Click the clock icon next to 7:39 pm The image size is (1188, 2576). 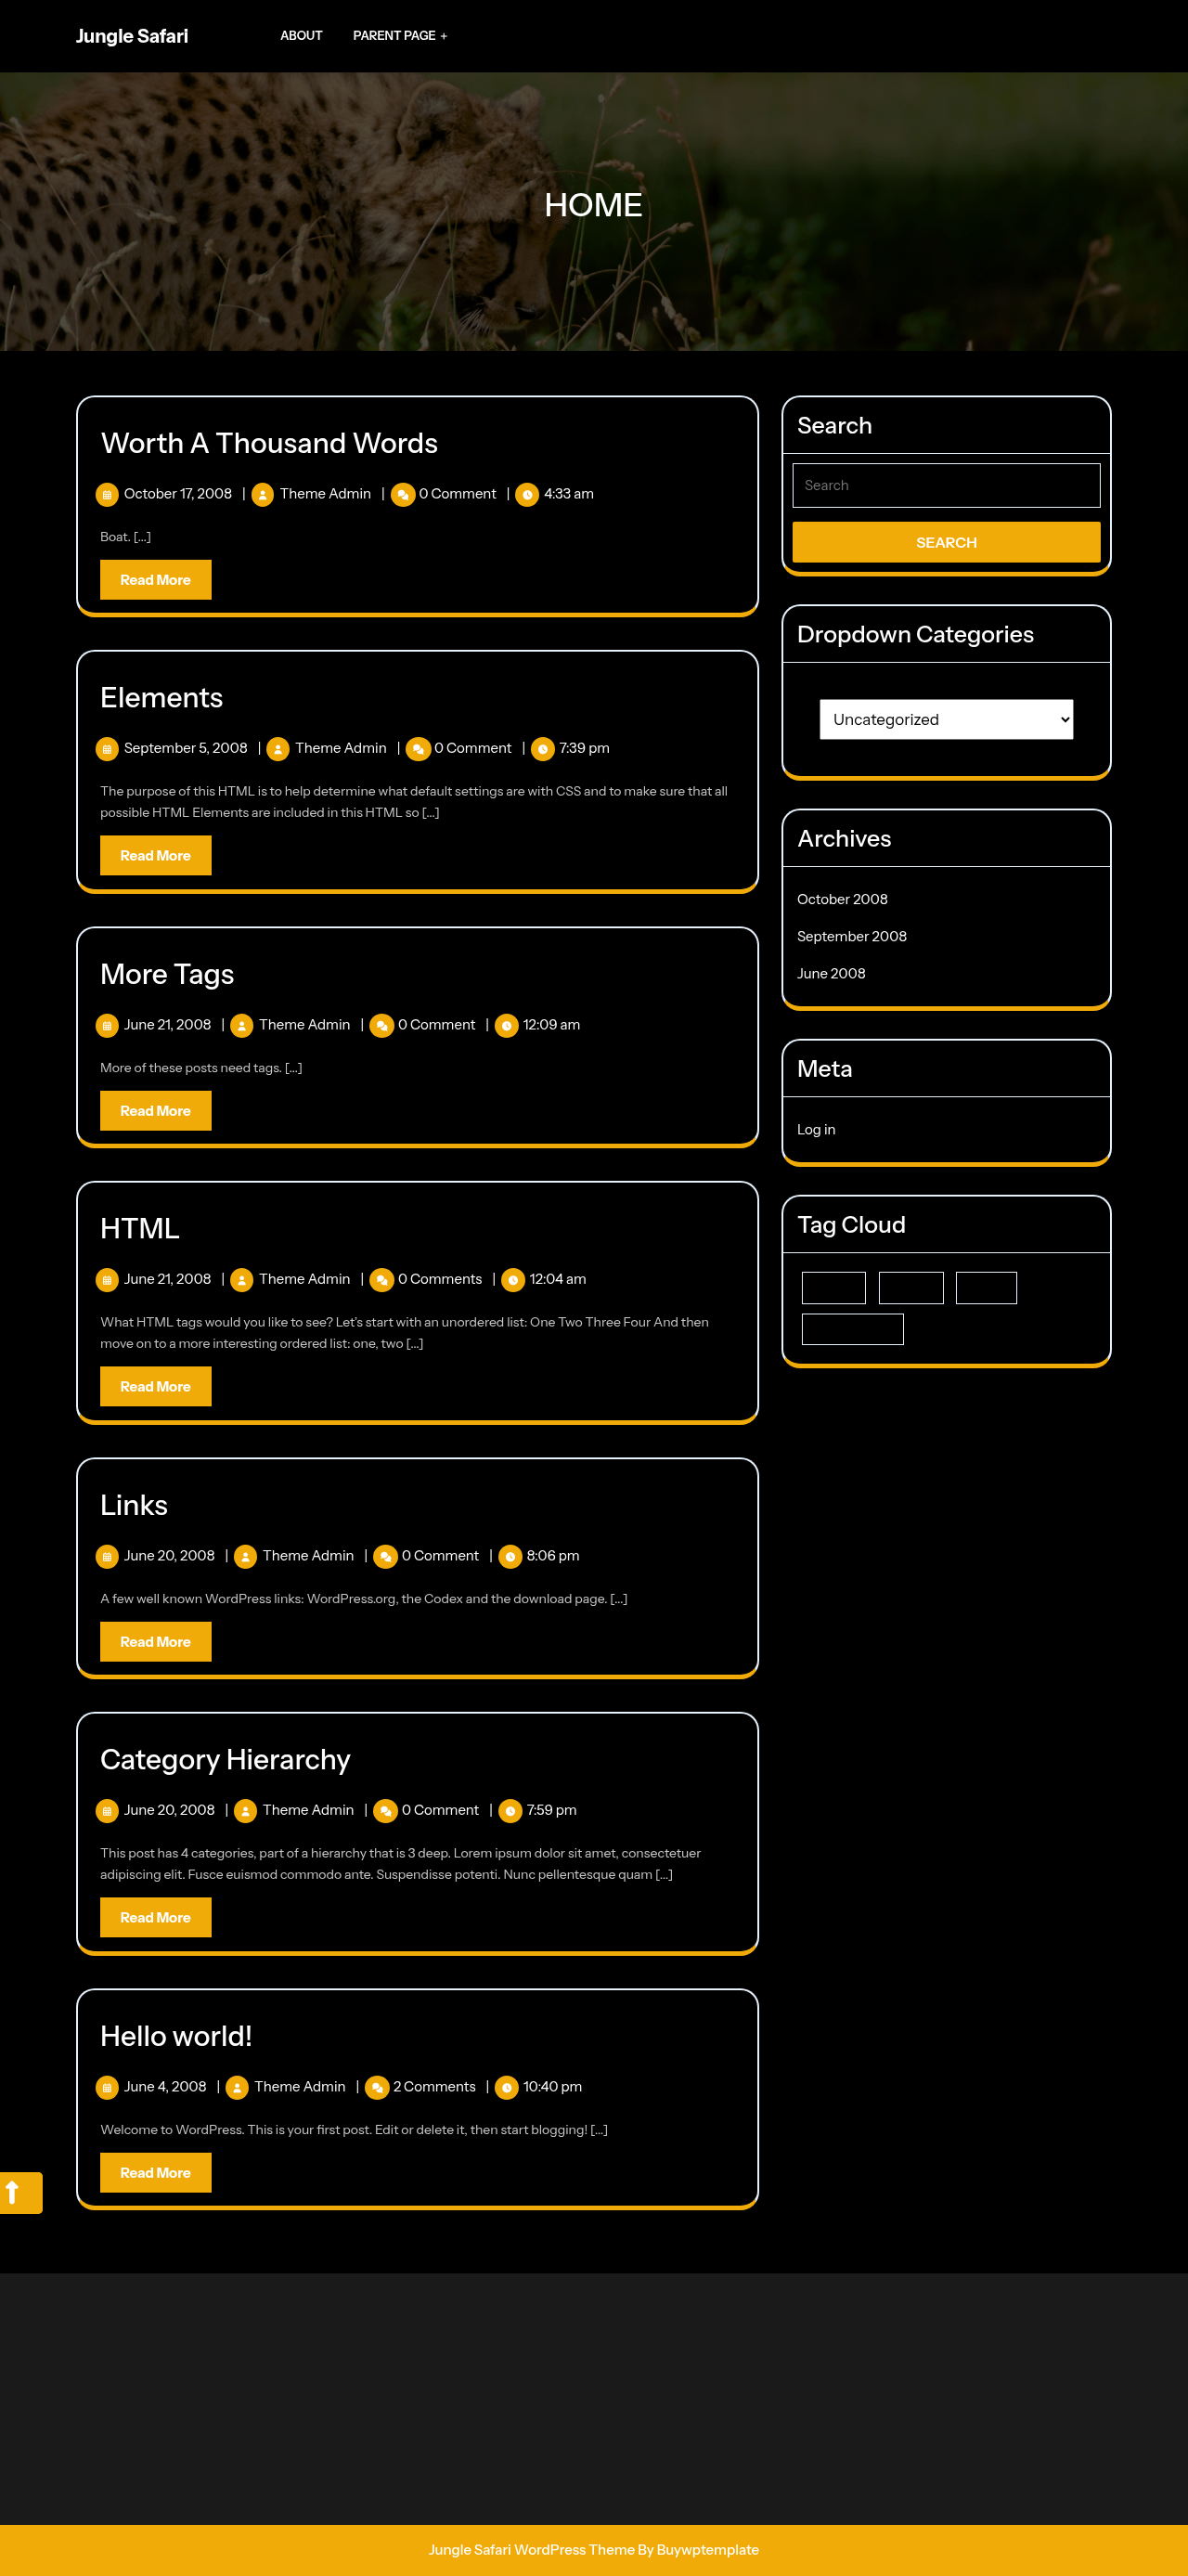(543, 749)
